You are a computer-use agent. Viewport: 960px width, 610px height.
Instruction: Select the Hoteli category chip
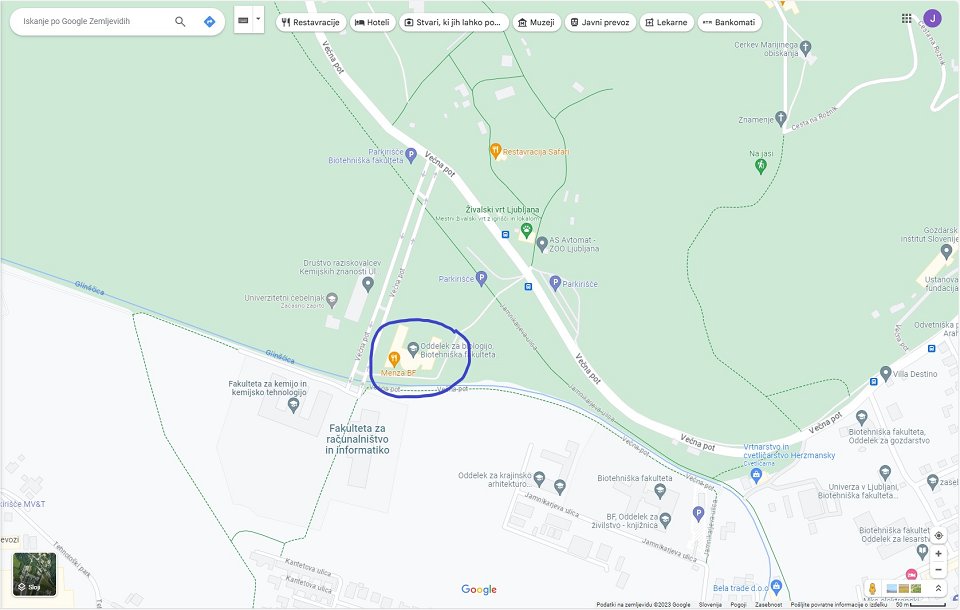(372, 22)
